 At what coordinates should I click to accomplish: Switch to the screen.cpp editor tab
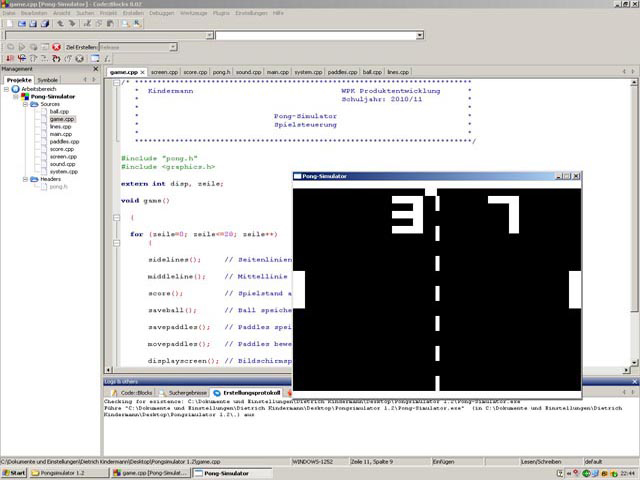point(164,72)
